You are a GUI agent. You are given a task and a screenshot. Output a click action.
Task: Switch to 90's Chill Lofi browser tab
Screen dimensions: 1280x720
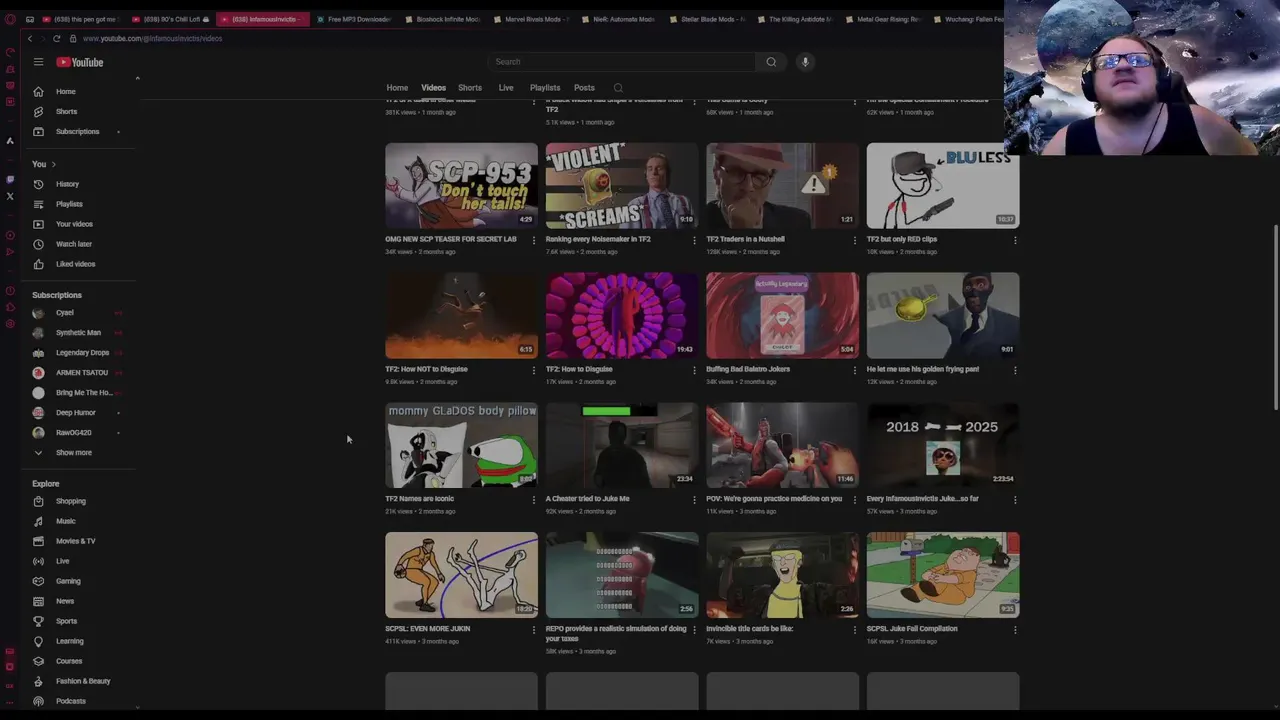172,19
